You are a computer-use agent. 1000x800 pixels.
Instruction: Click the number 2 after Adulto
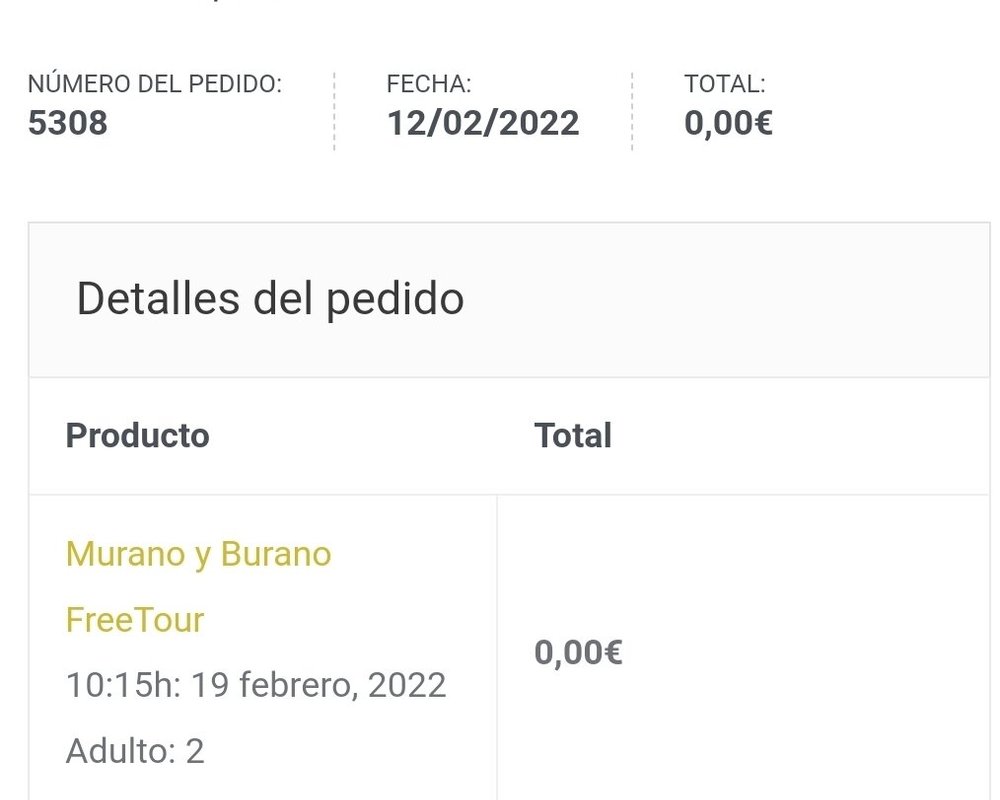point(195,750)
